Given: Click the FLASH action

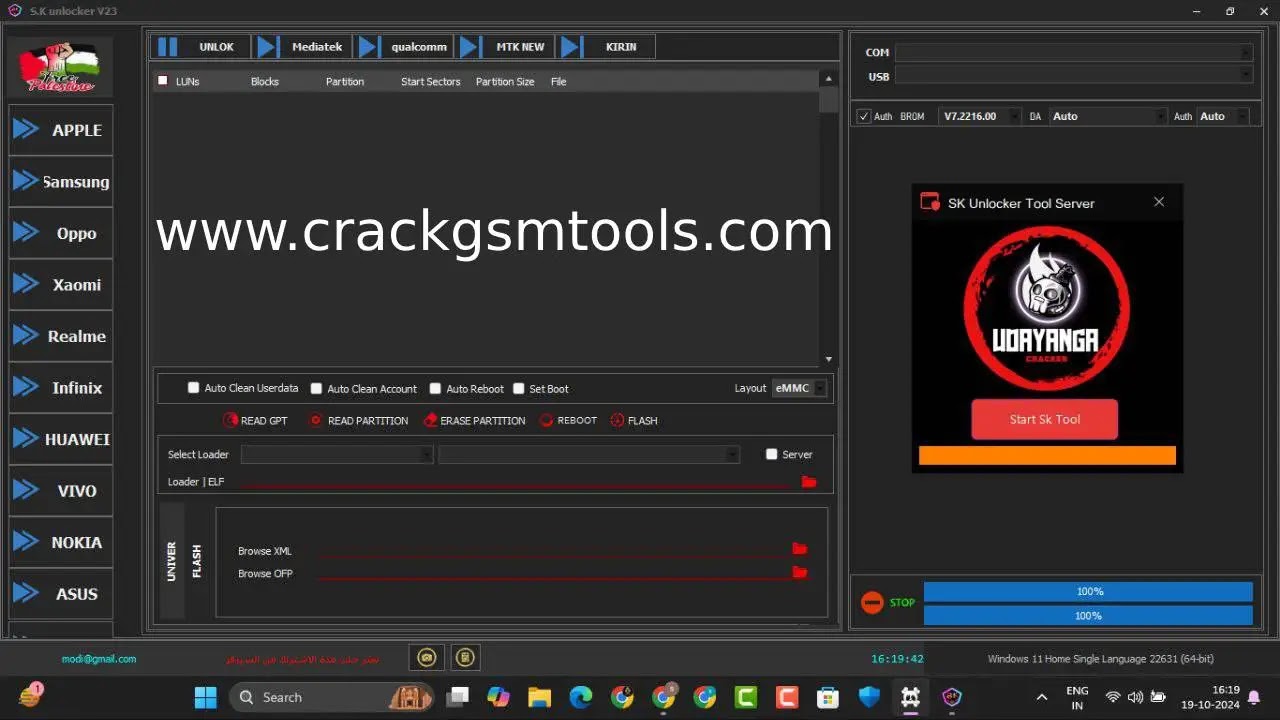Looking at the screenshot, I should [x=634, y=421].
